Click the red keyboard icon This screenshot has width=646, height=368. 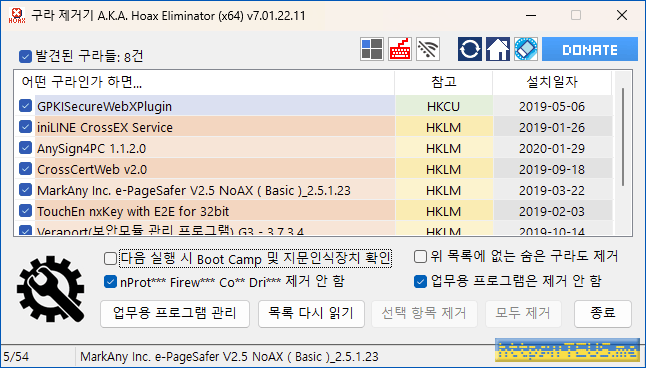pyautogui.click(x=400, y=49)
